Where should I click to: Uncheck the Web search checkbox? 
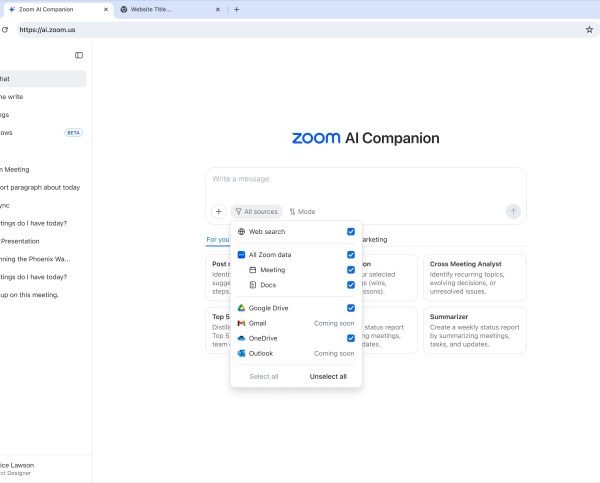(x=351, y=231)
